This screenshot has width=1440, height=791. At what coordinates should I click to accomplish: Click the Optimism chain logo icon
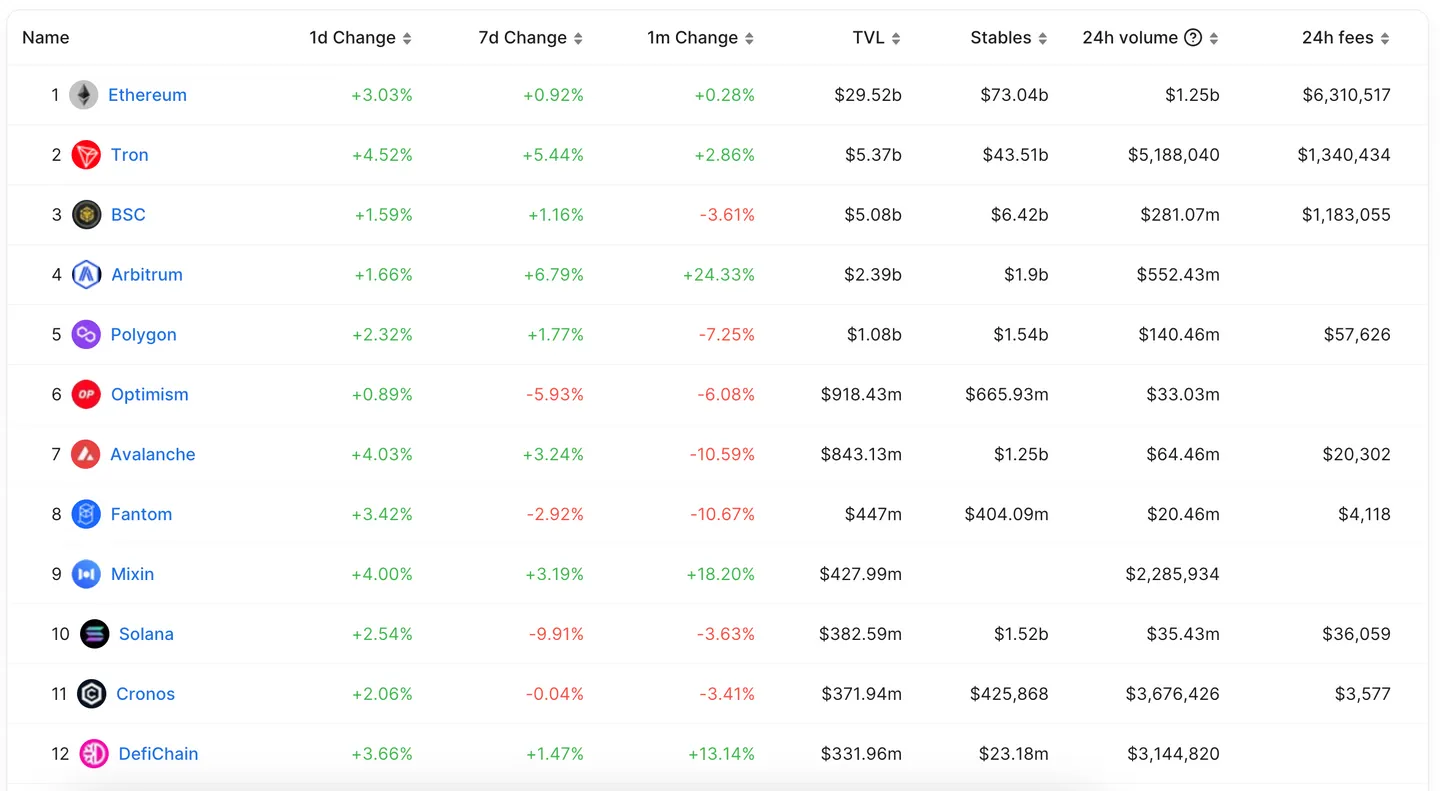pos(87,395)
